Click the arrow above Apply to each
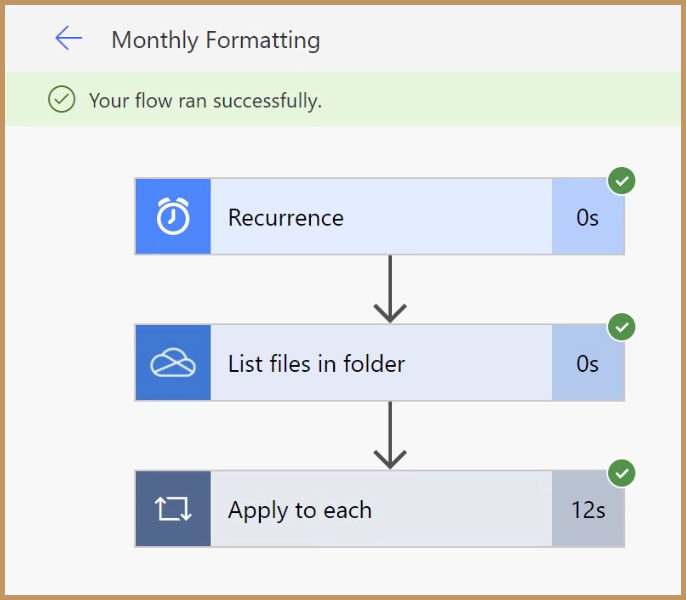Viewport: 686px width, 600px height. pos(390,435)
